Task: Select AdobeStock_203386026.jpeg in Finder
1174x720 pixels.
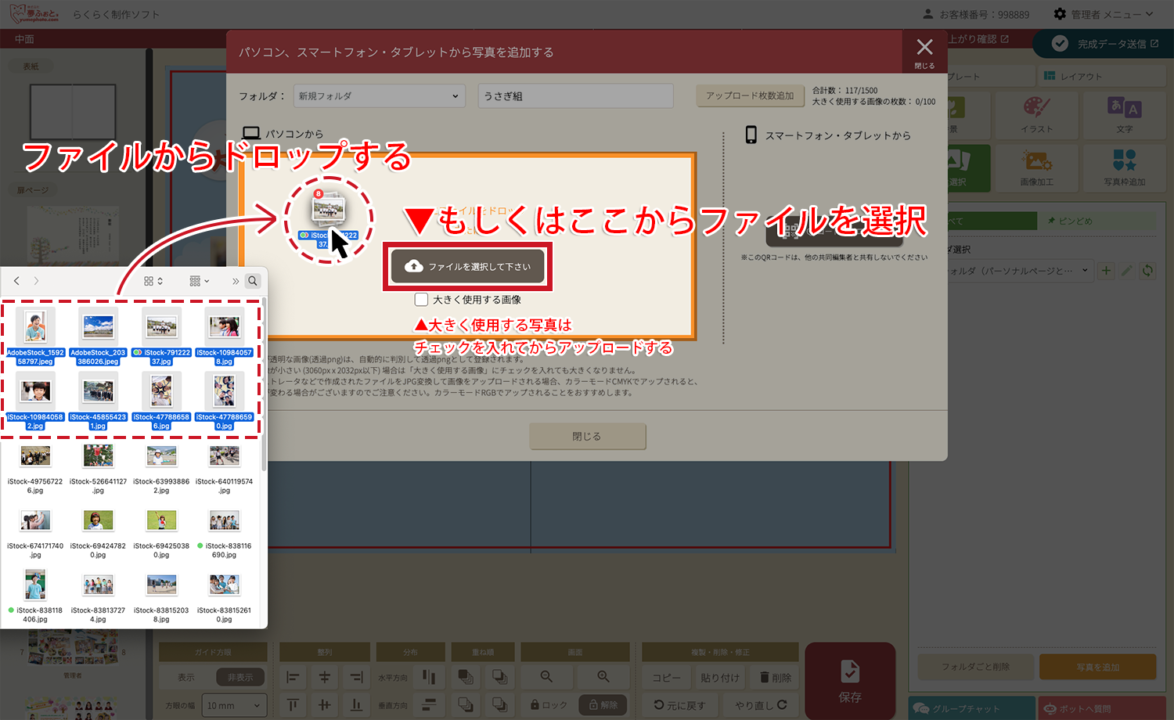Action: tap(98, 337)
